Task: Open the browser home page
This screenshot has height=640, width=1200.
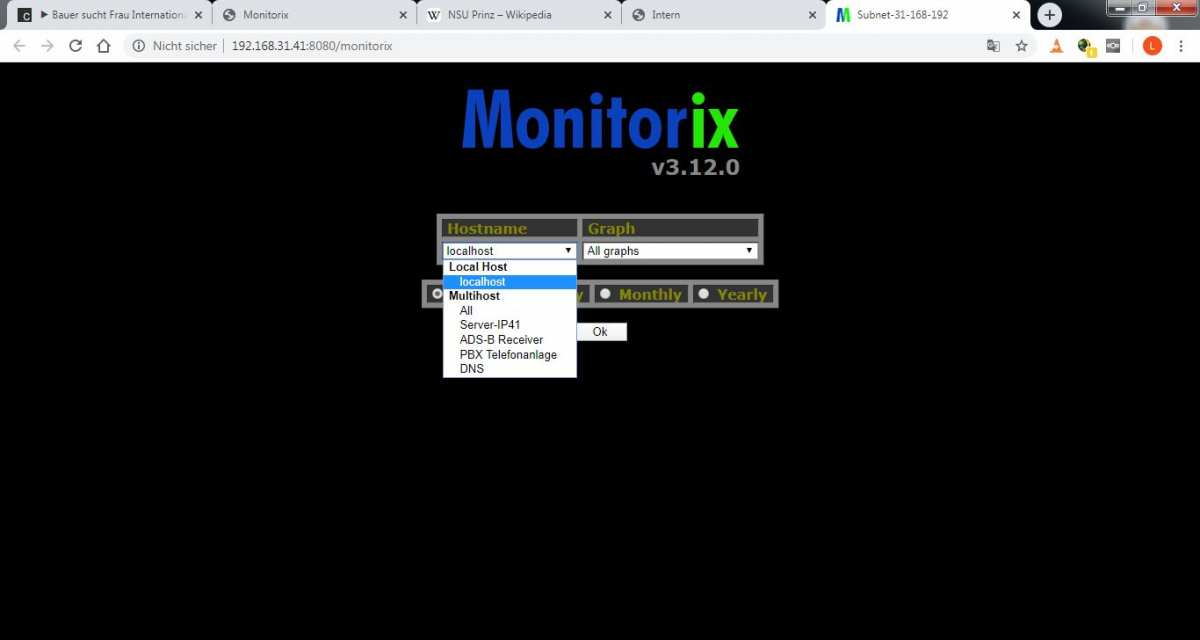Action: [x=103, y=46]
